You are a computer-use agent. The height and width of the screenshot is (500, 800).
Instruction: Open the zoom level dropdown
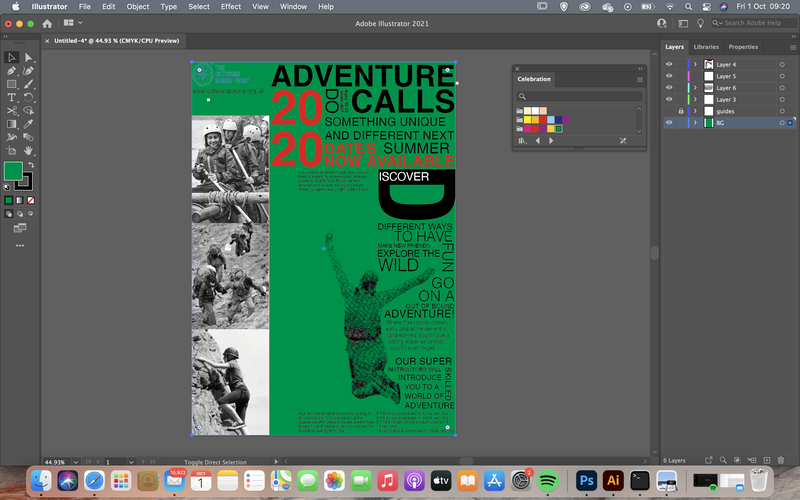[x=76, y=462]
